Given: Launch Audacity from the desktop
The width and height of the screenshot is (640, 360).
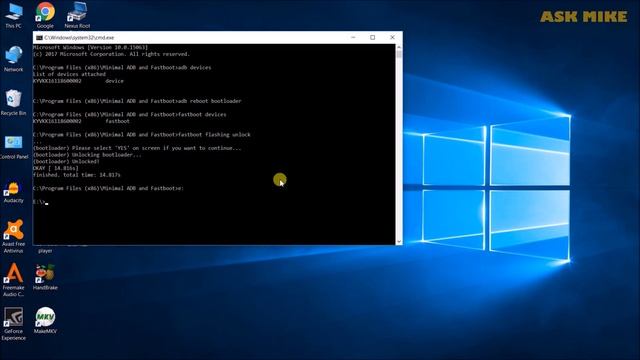Looking at the screenshot, I should pos(13,192).
